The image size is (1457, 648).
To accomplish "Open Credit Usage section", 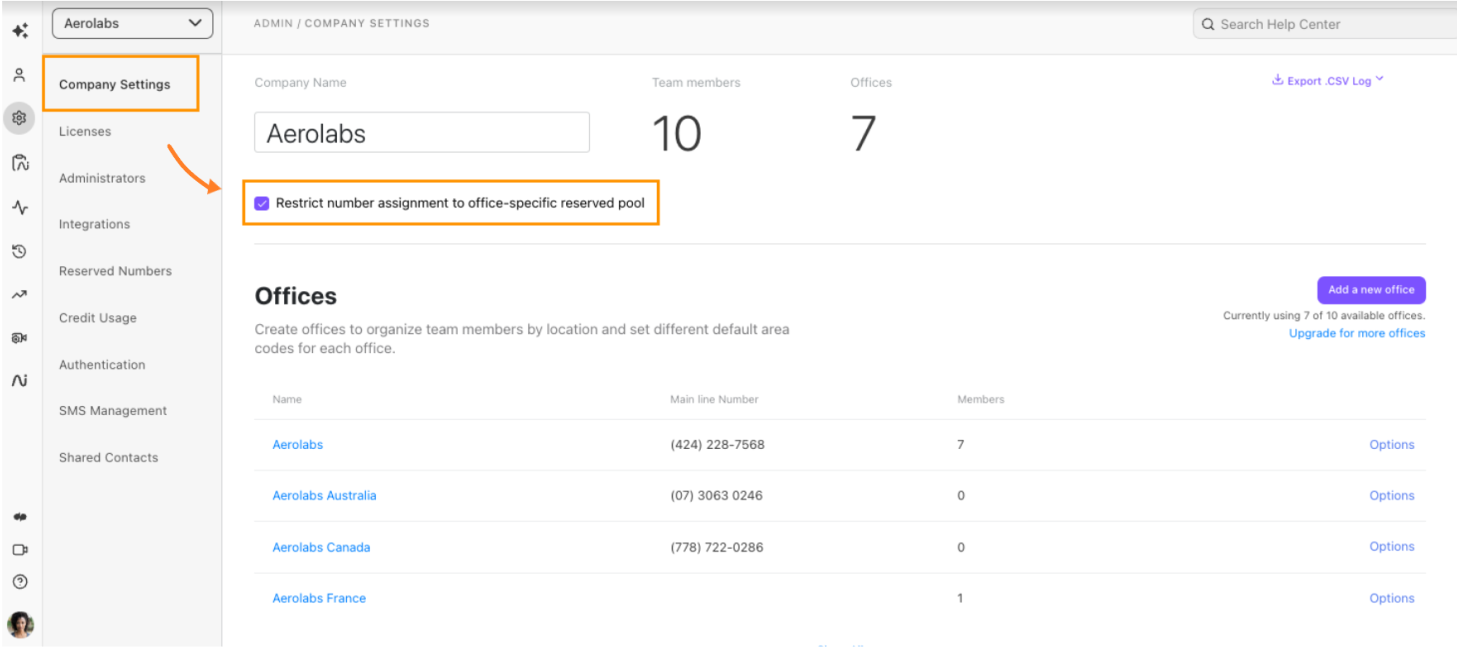I will coord(98,318).
